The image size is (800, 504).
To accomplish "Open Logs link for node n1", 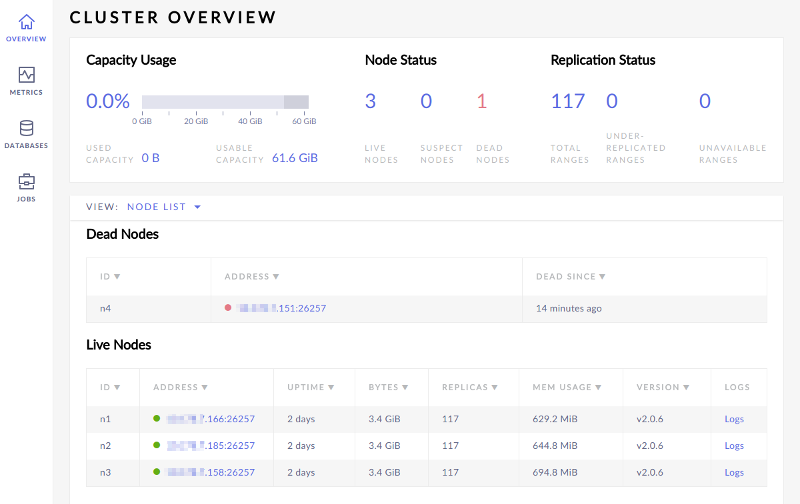I will (734, 419).
